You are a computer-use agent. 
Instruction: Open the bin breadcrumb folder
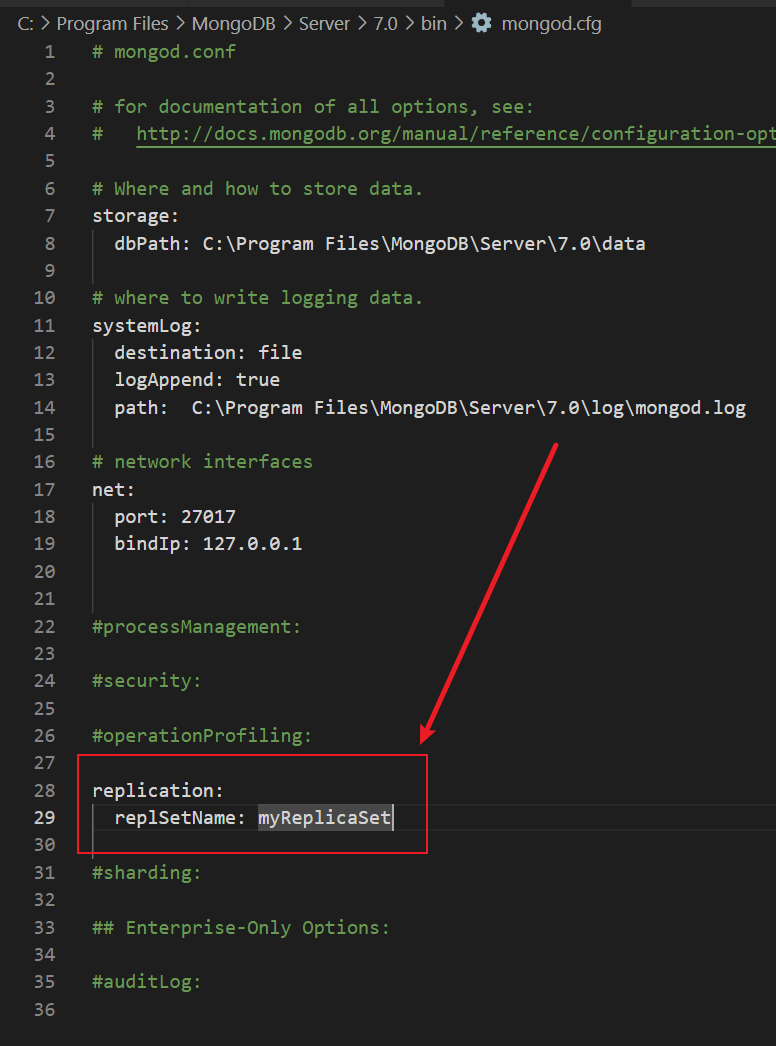point(434,24)
